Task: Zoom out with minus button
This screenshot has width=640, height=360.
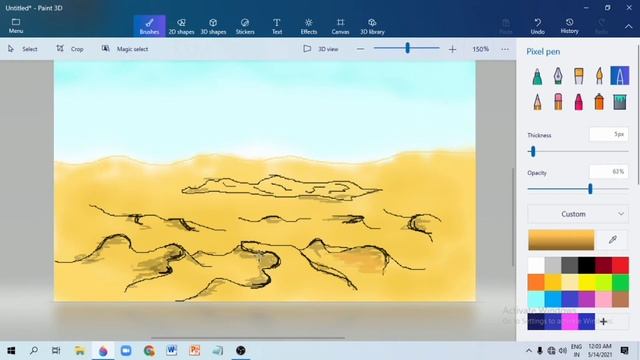Action: pos(360,49)
